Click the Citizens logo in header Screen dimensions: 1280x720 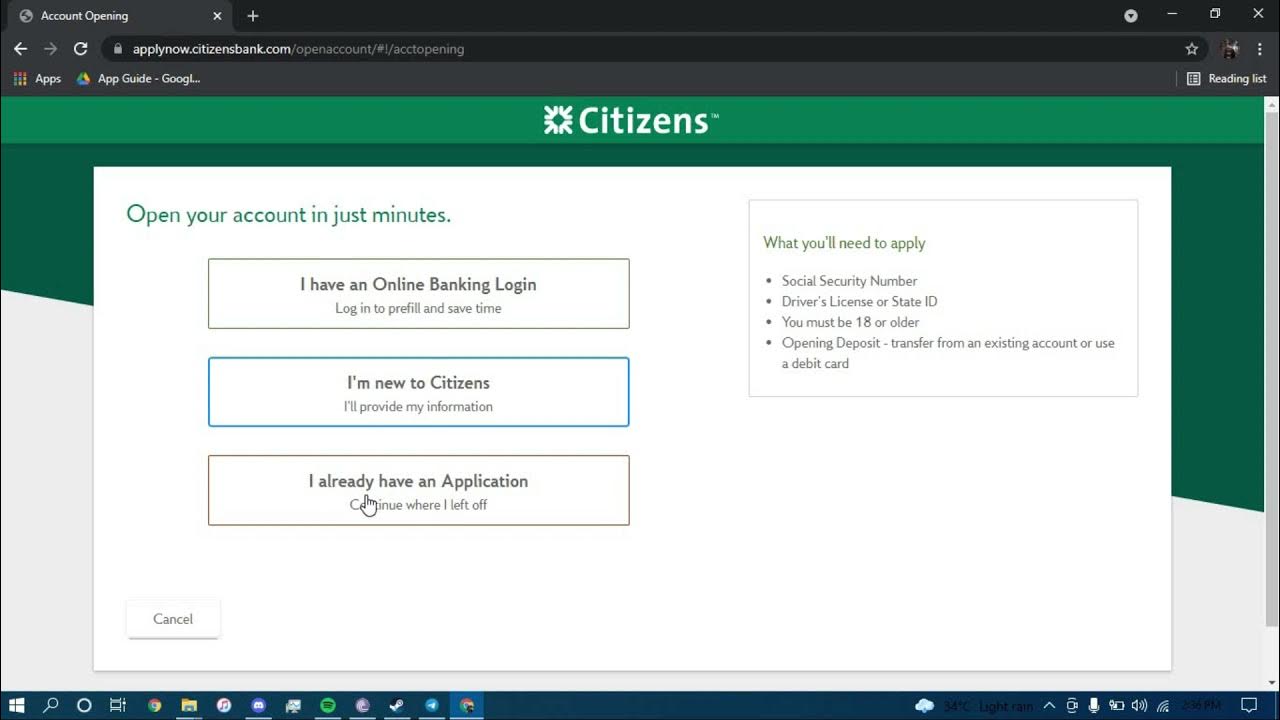coord(630,121)
